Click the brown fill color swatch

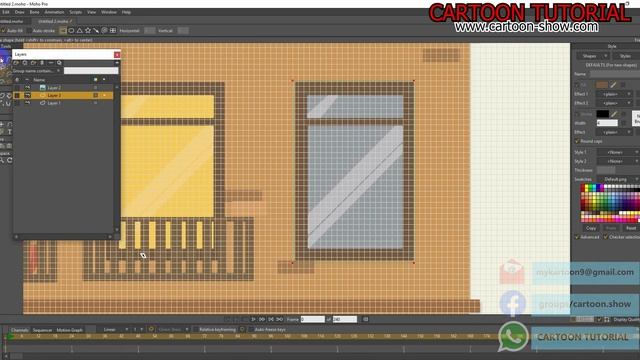click(602, 85)
